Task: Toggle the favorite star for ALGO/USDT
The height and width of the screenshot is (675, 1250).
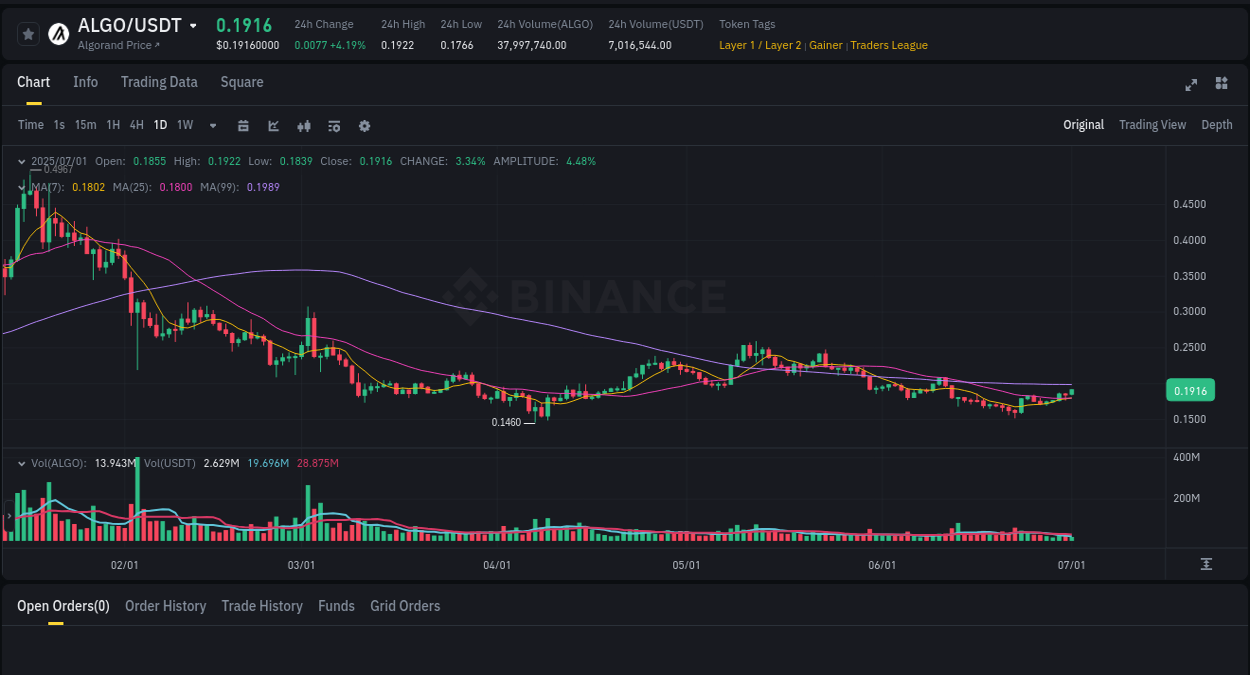Action: [28, 33]
